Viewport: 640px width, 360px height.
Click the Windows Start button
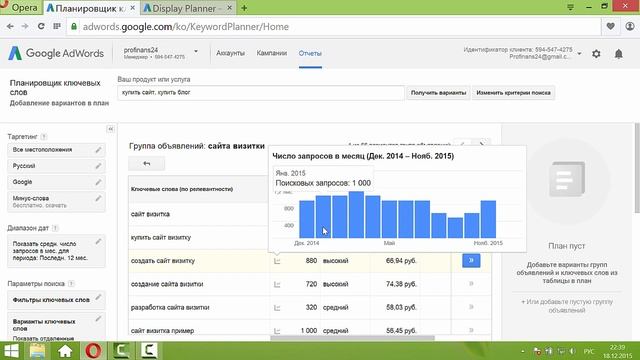click(x=11, y=351)
